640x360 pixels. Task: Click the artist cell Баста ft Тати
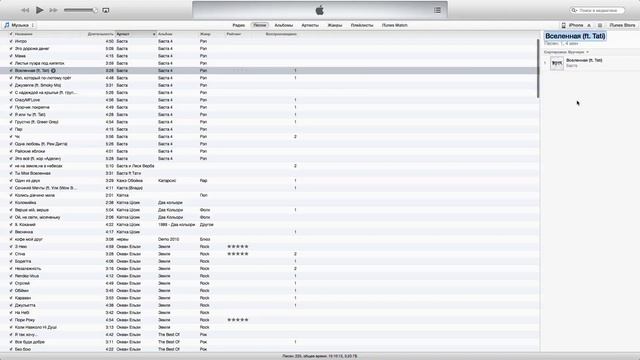(x=129, y=173)
